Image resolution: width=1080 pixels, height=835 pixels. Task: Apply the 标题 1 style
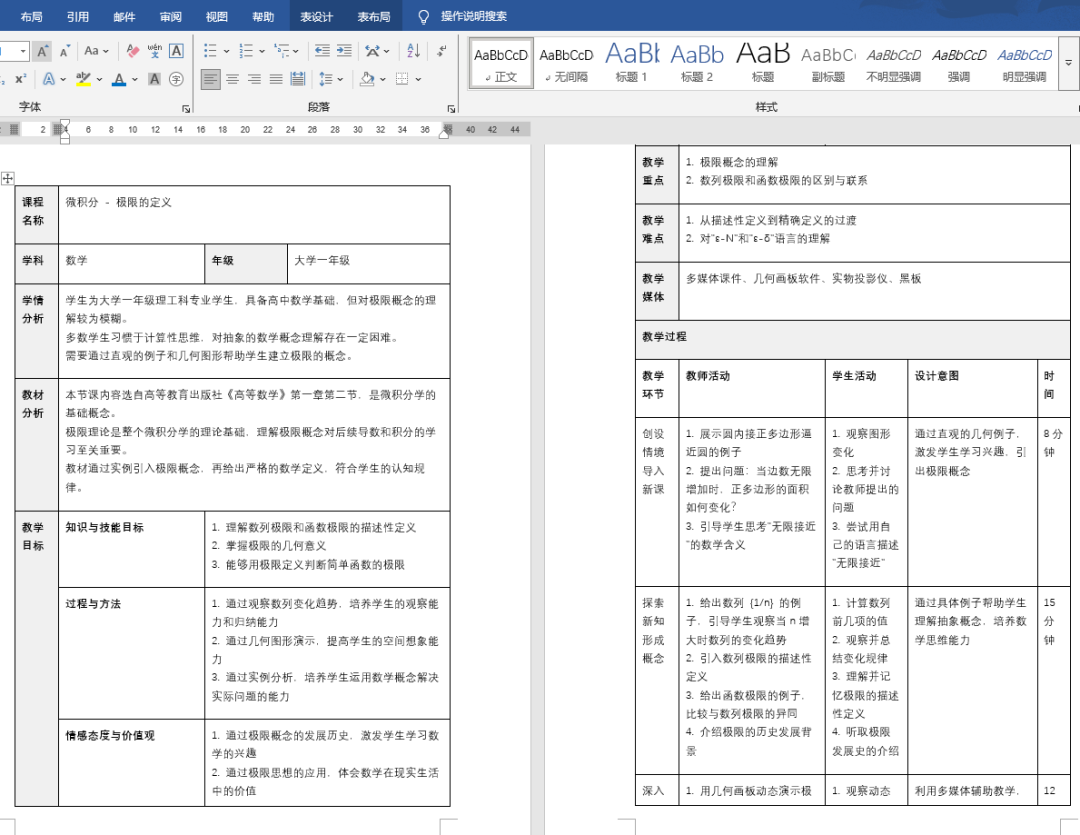631,61
